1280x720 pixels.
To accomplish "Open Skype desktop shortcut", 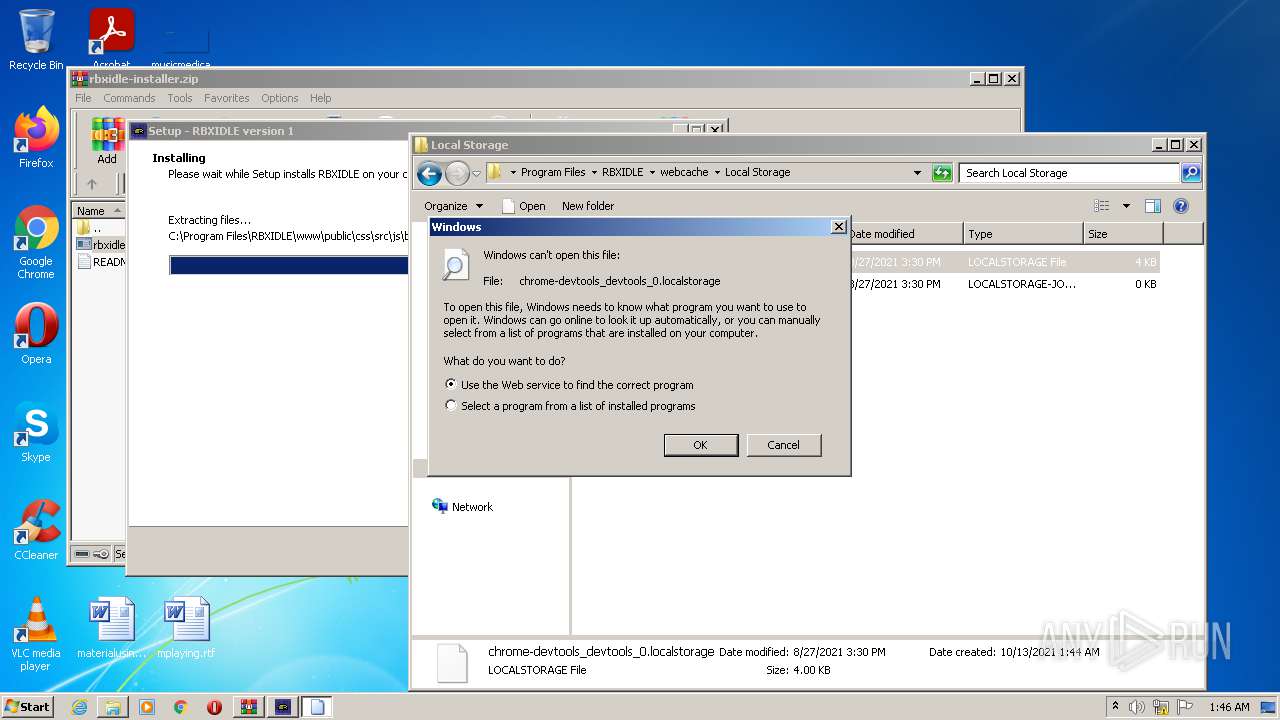I will [36, 432].
